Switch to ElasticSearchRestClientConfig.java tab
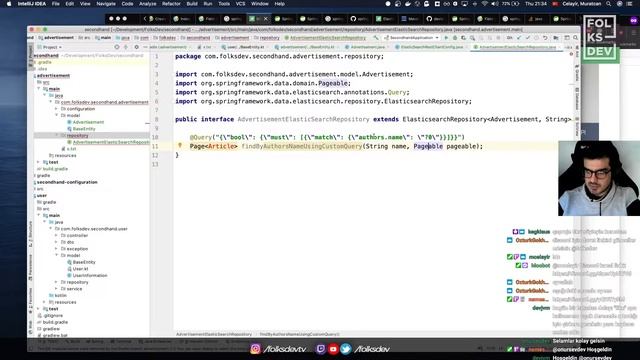The width and height of the screenshot is (640, 360). point(432,47)
